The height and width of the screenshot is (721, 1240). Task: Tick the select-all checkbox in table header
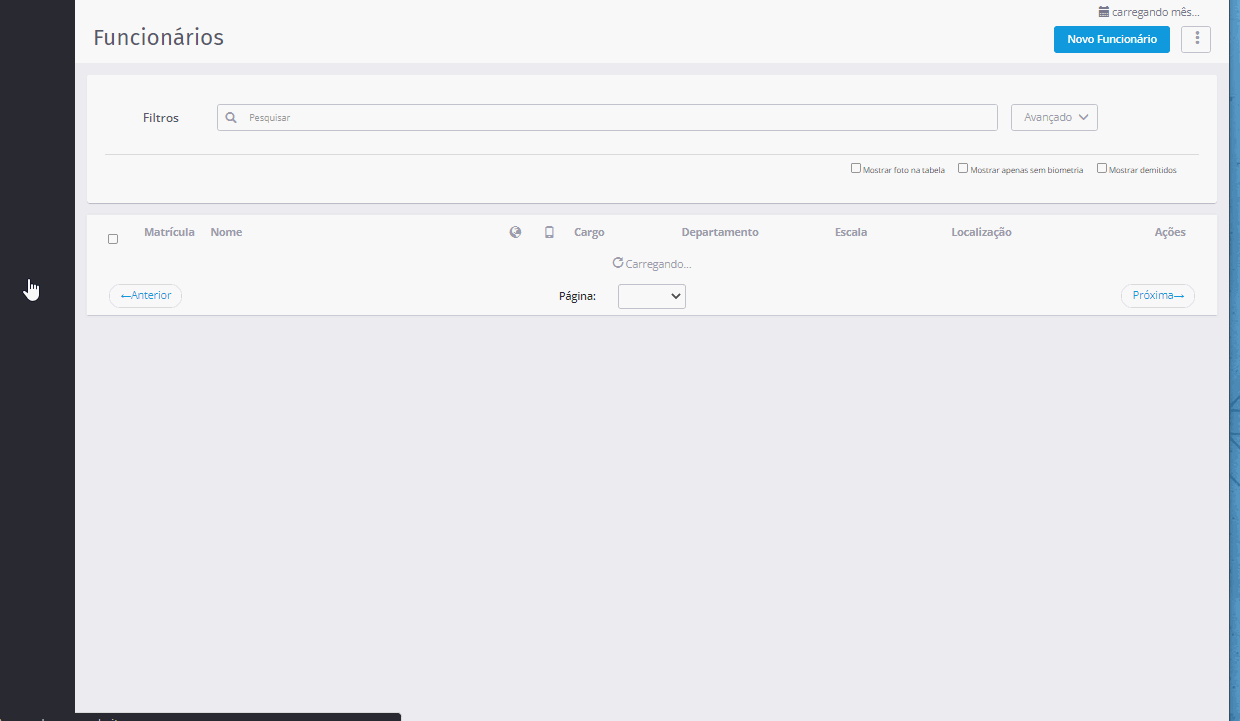[113, 239]
